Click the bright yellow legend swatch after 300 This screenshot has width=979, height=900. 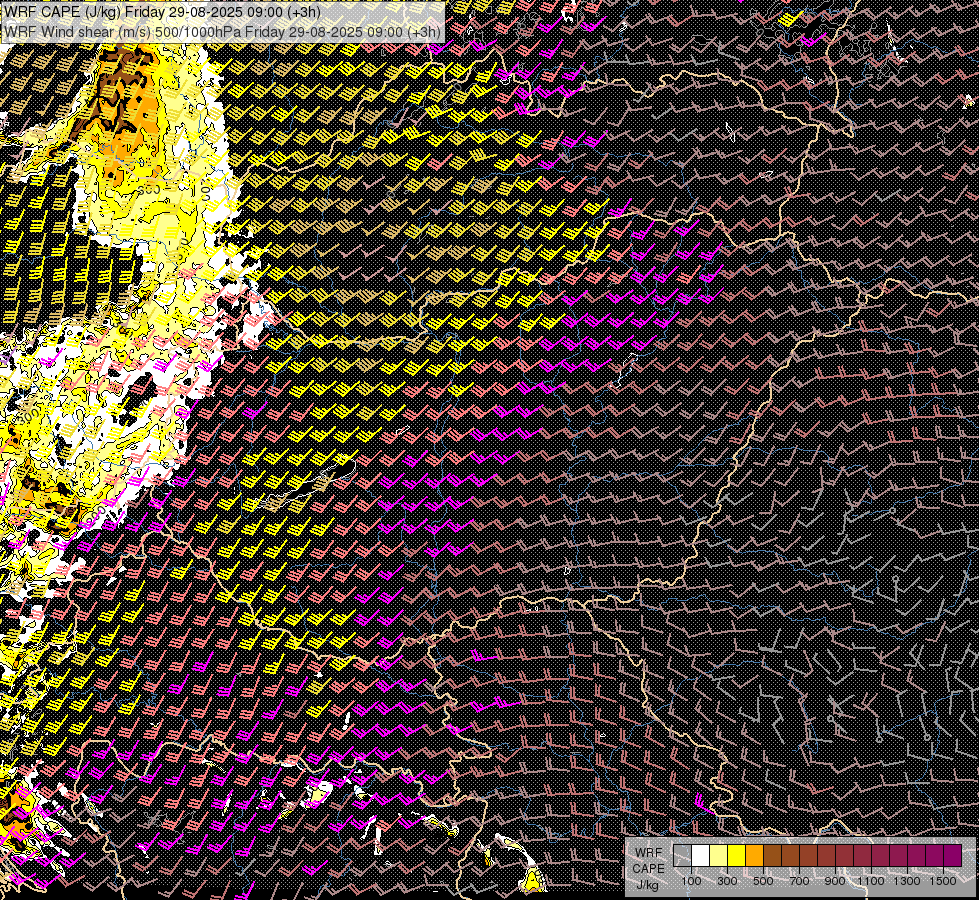[737, 856]
